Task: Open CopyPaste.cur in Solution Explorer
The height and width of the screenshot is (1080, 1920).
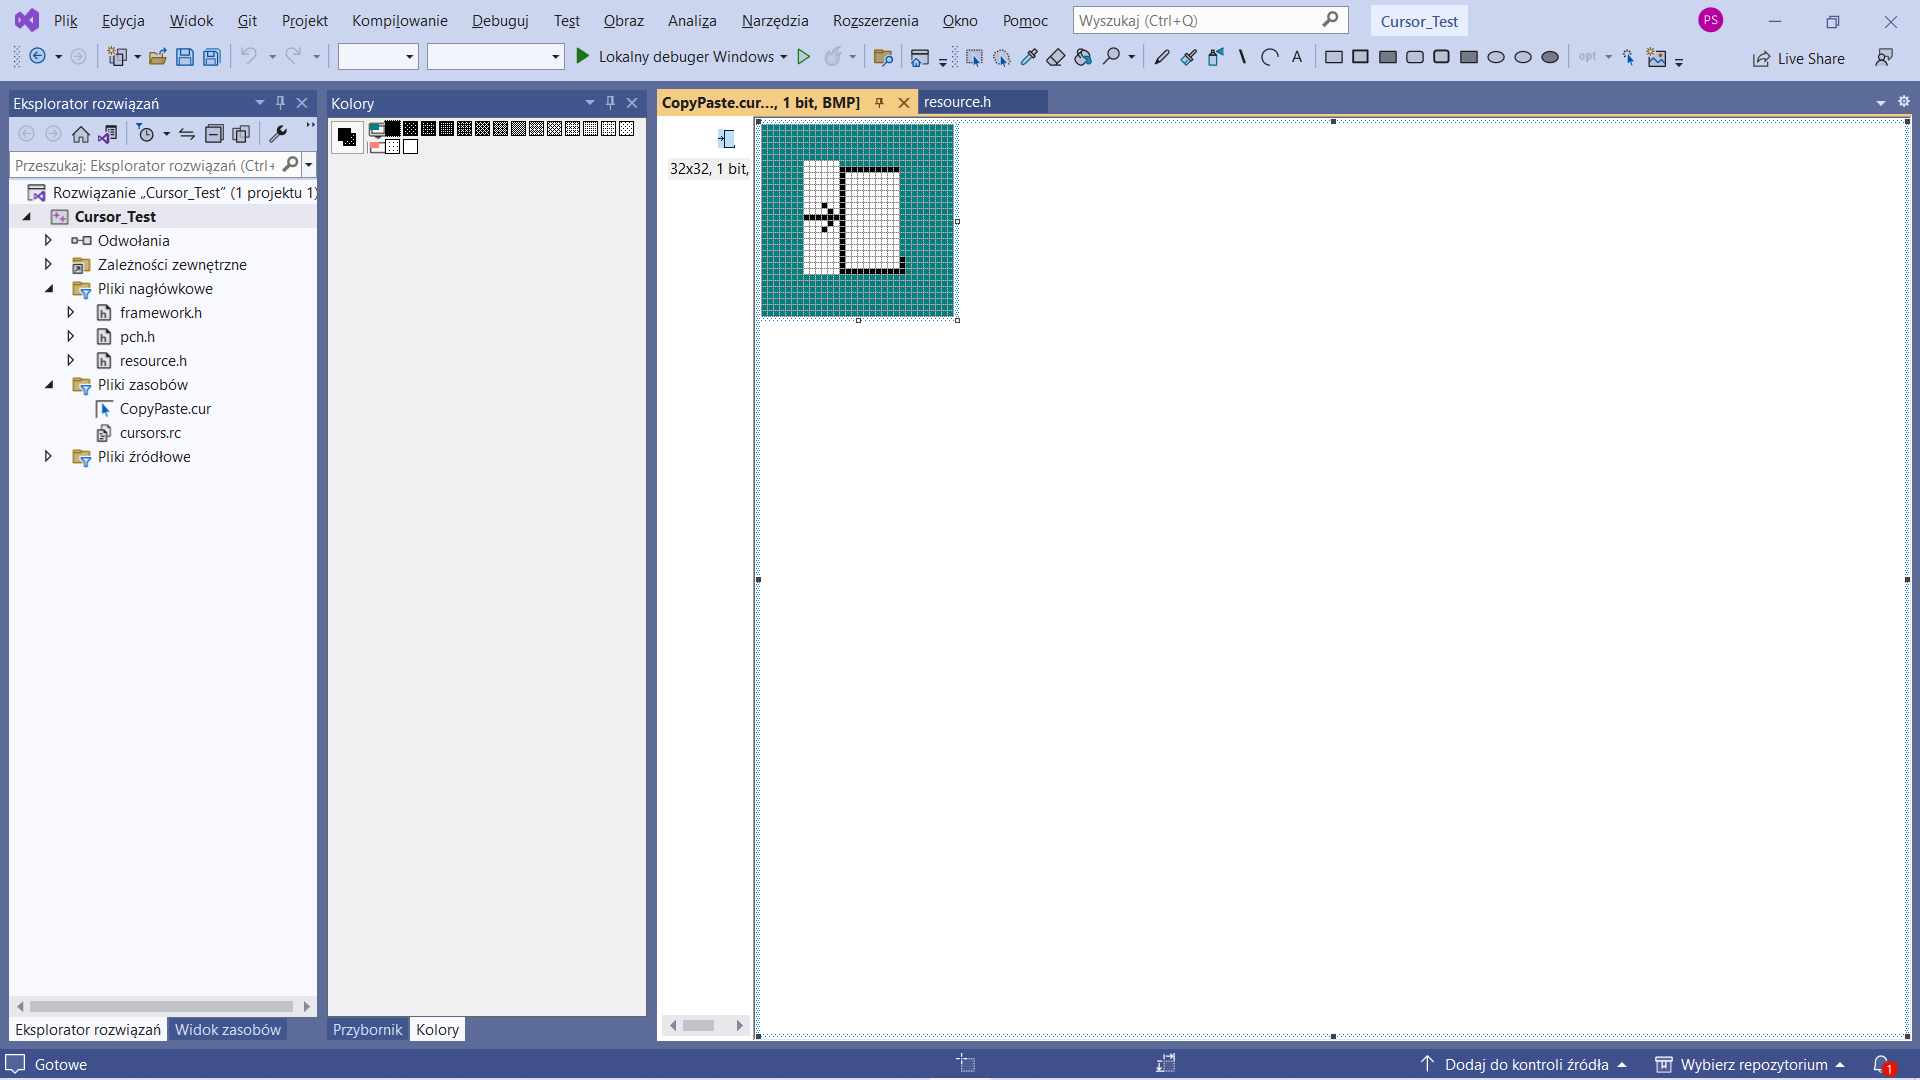Action: point(165,408)
